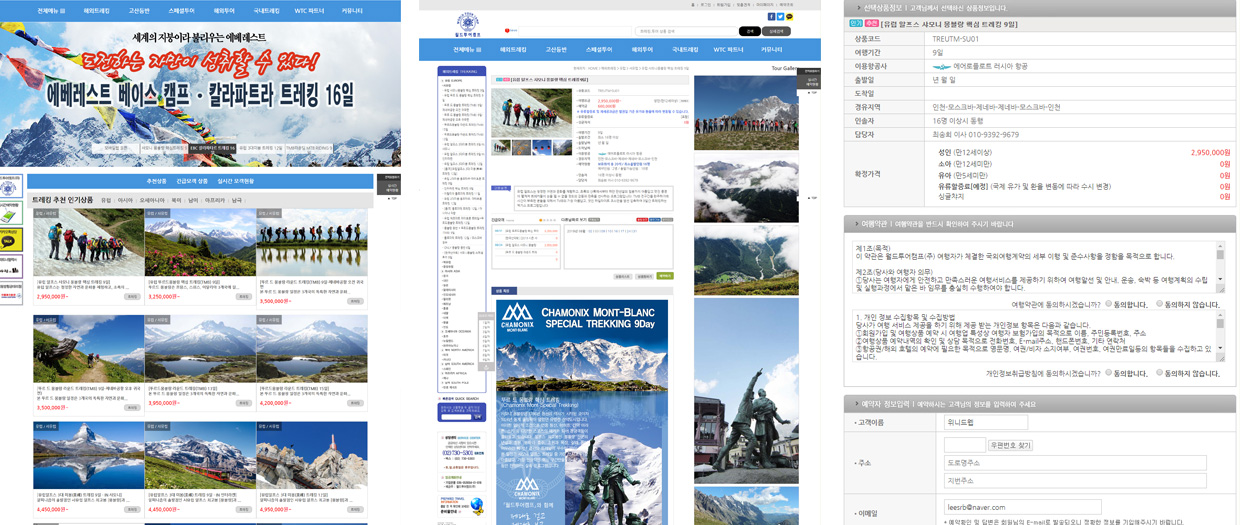Image resolution: width=1240 pixels, height=525 pixels.
Task: Open 커뮤니티 menu on Everest homepage
Action: click(x=352, y=11)
